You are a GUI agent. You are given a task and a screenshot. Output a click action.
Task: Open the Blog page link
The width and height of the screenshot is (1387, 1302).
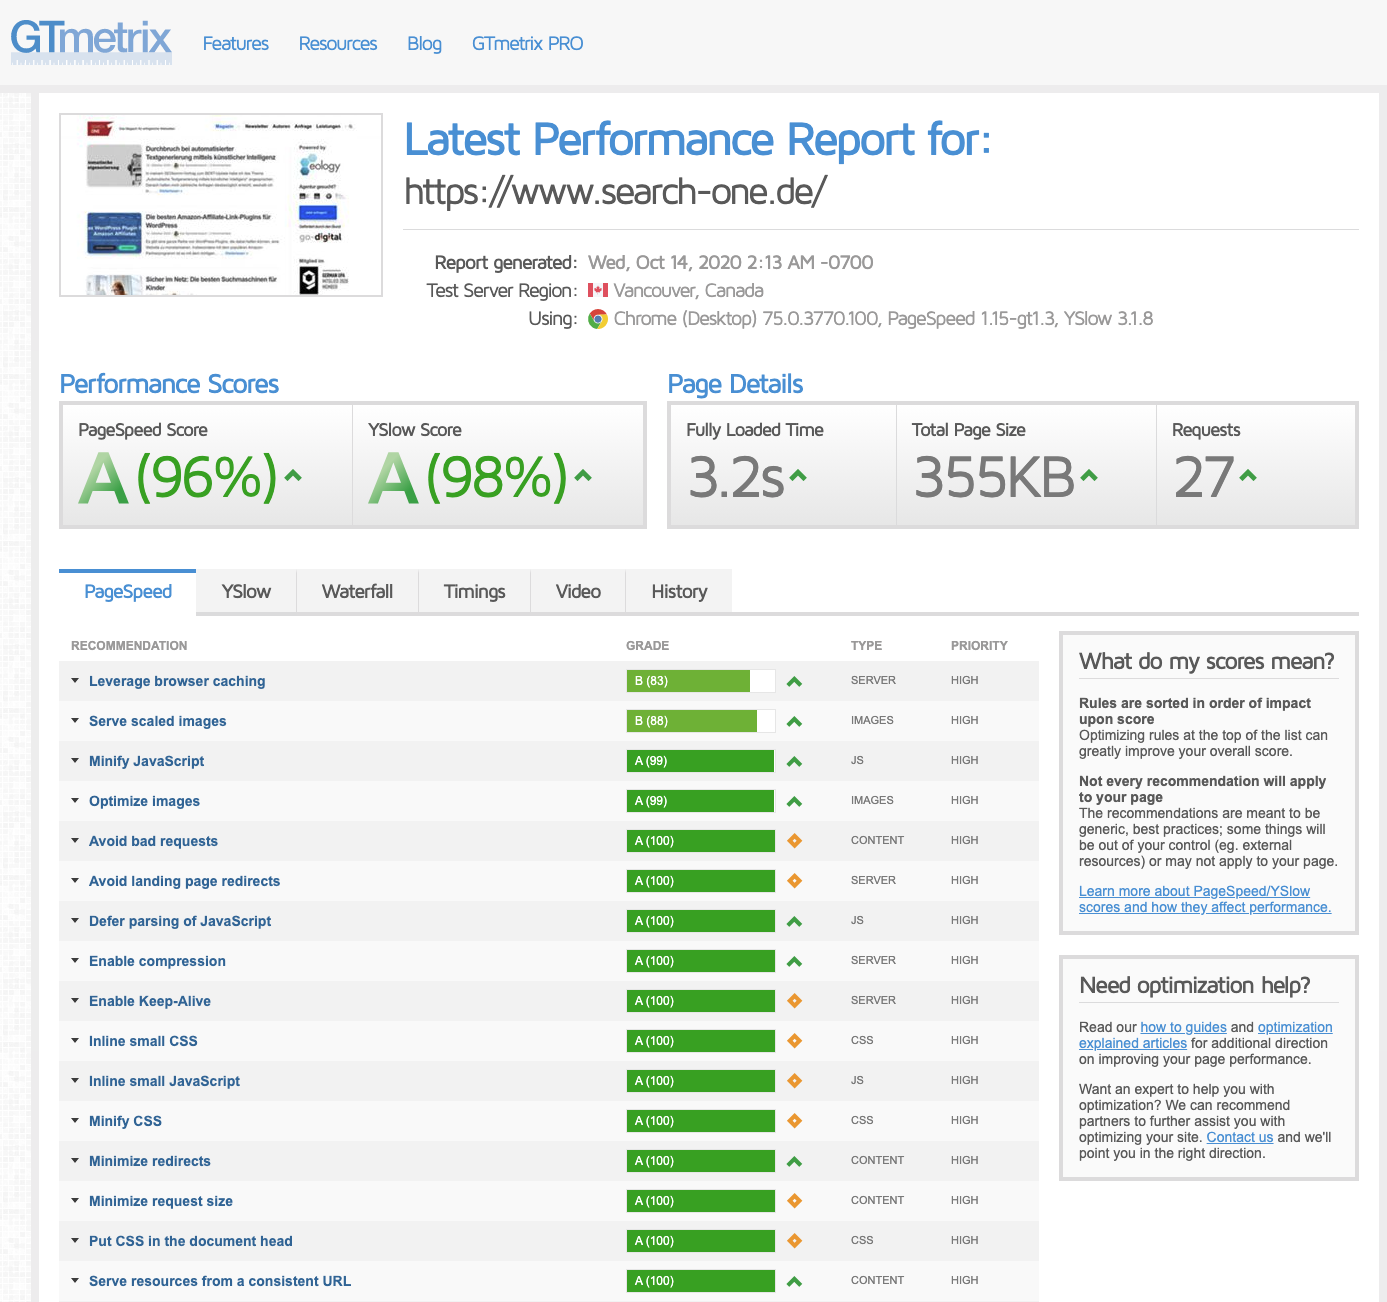(x=424, y=43)
